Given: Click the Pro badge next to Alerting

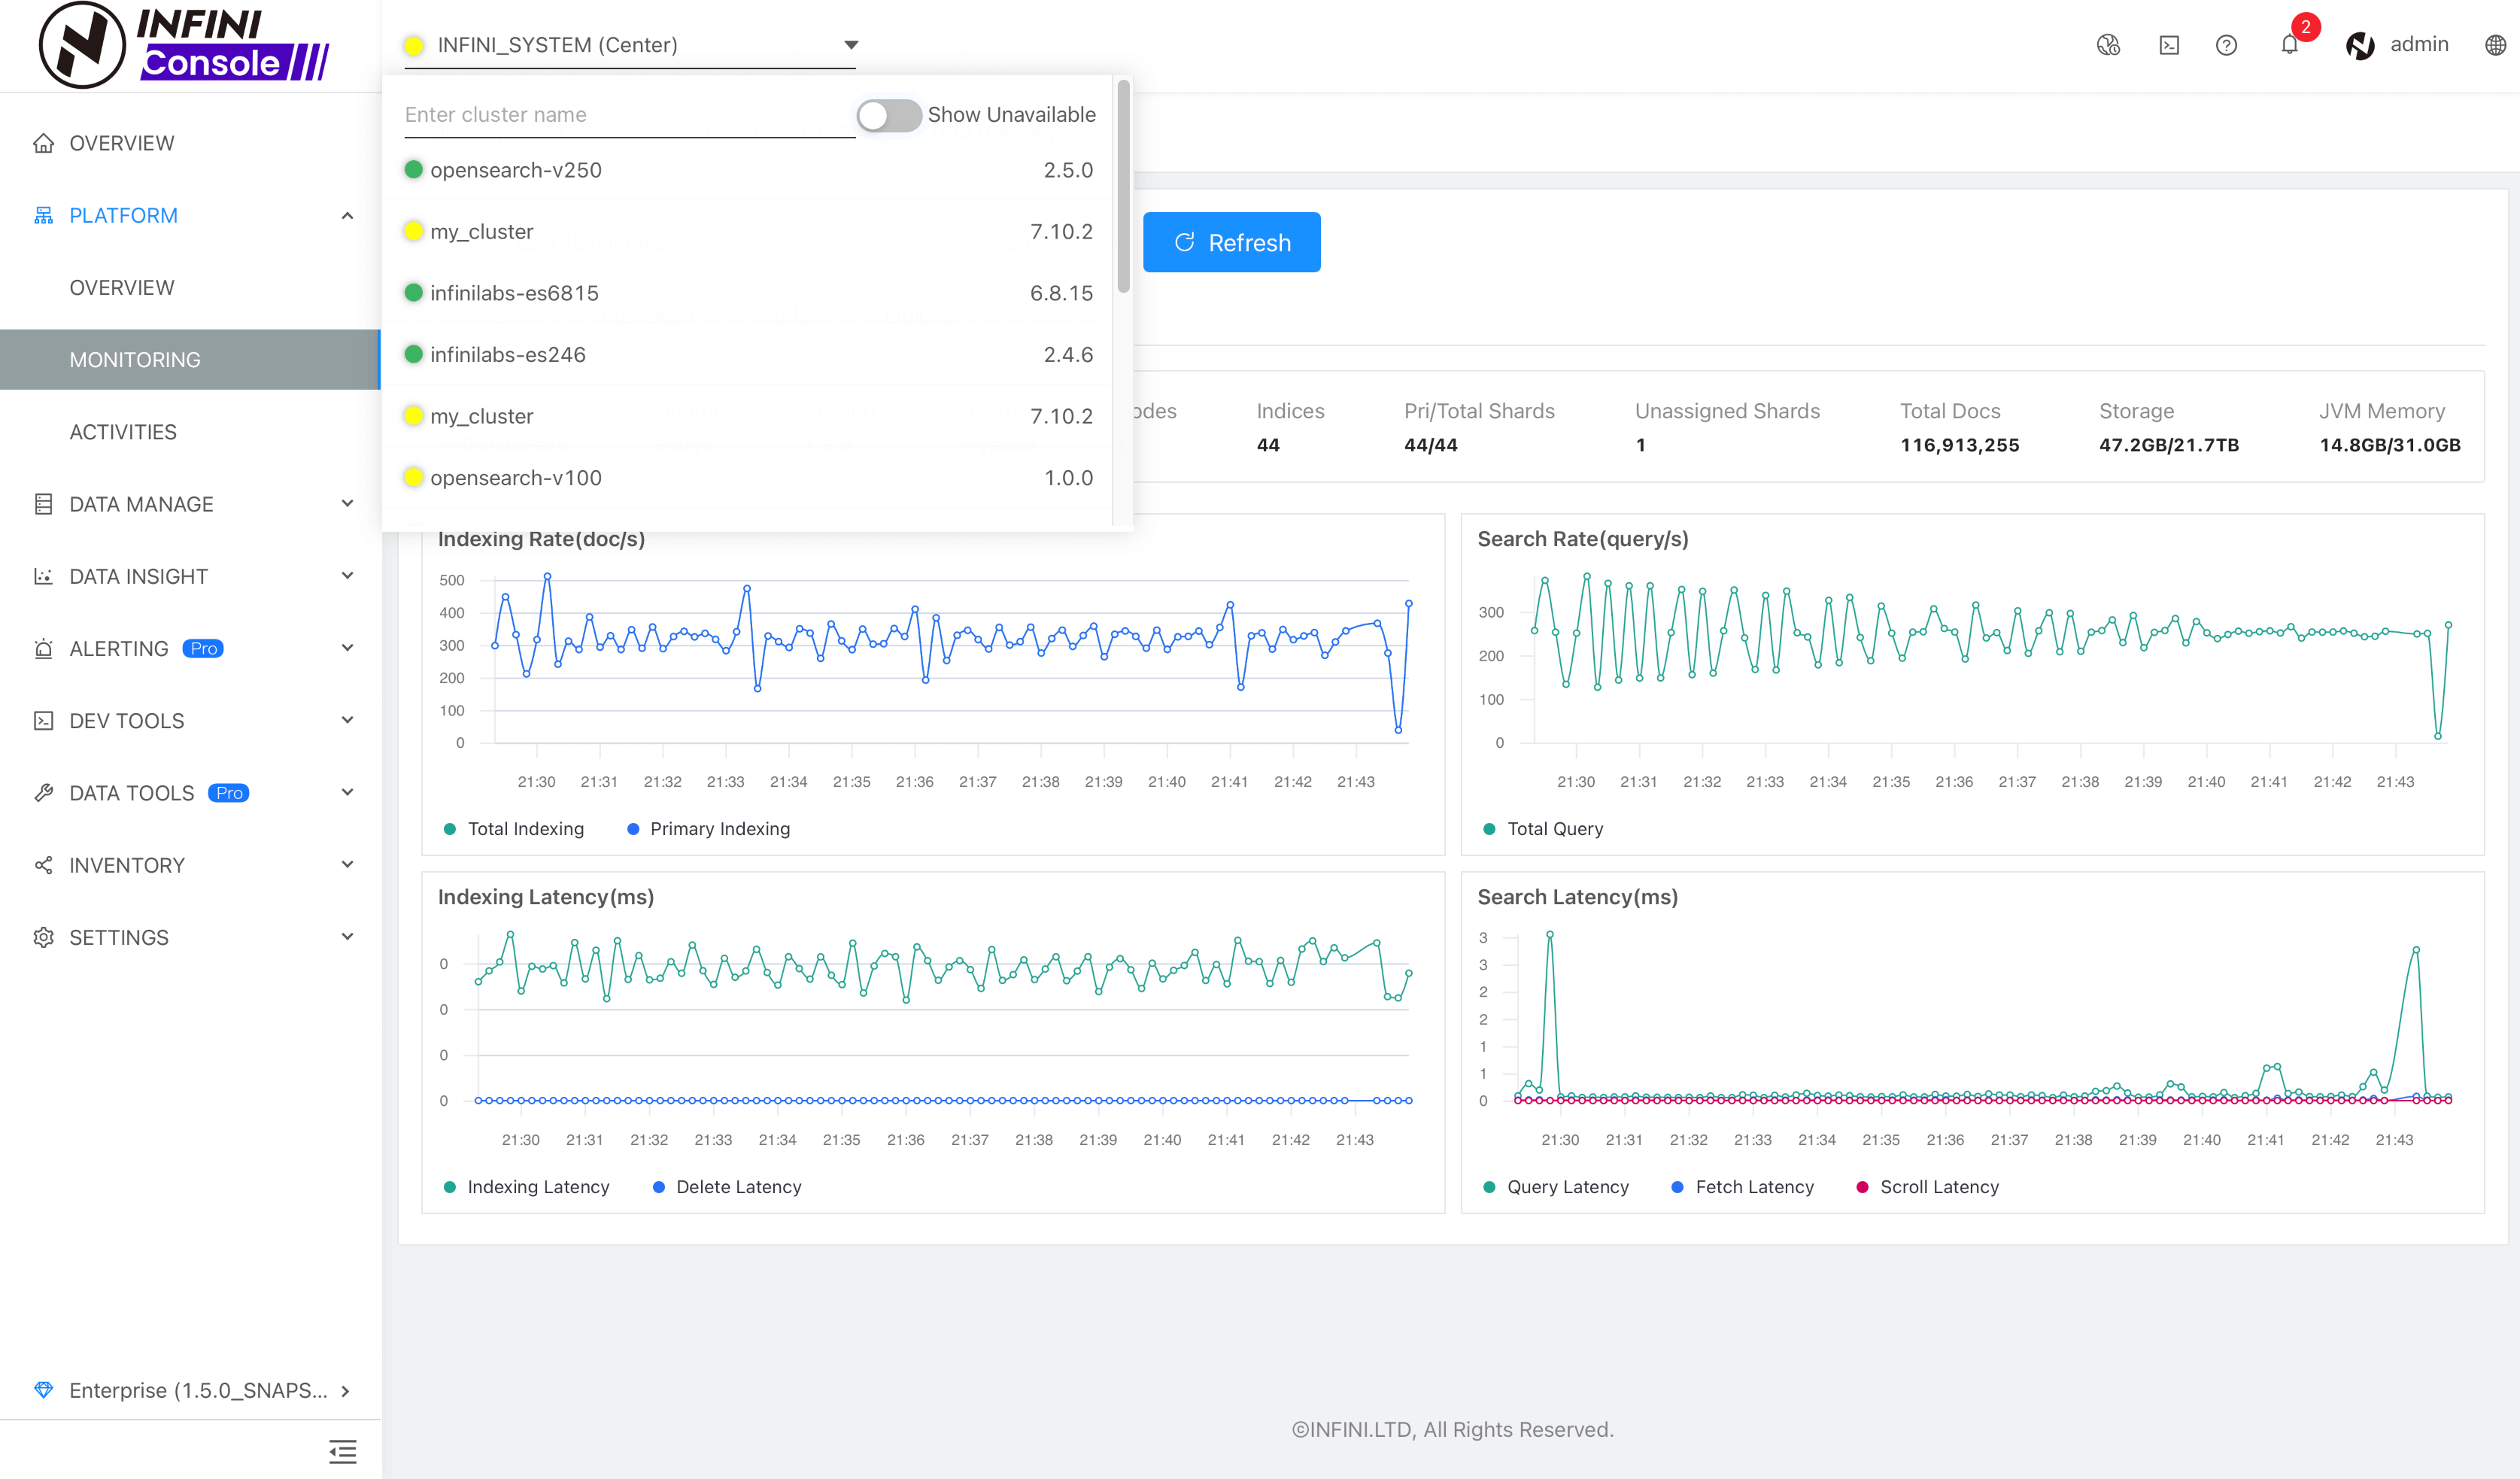Looking at the screenshot, I should point(203,648).
